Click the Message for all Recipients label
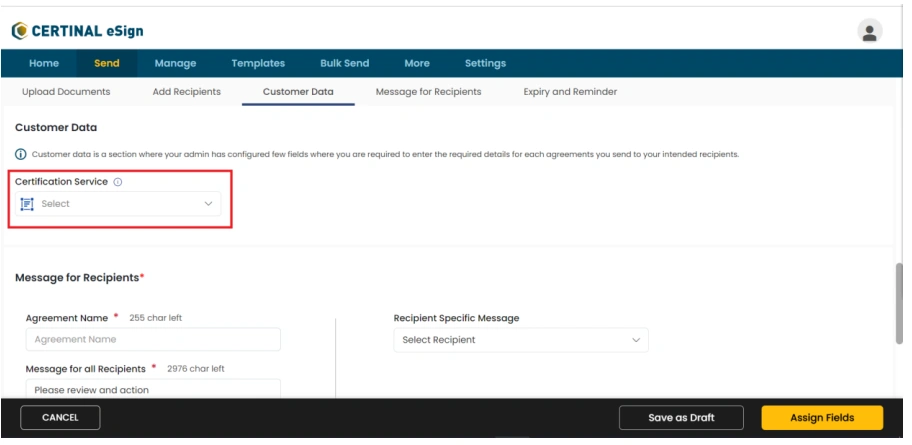 click(86, 369)
